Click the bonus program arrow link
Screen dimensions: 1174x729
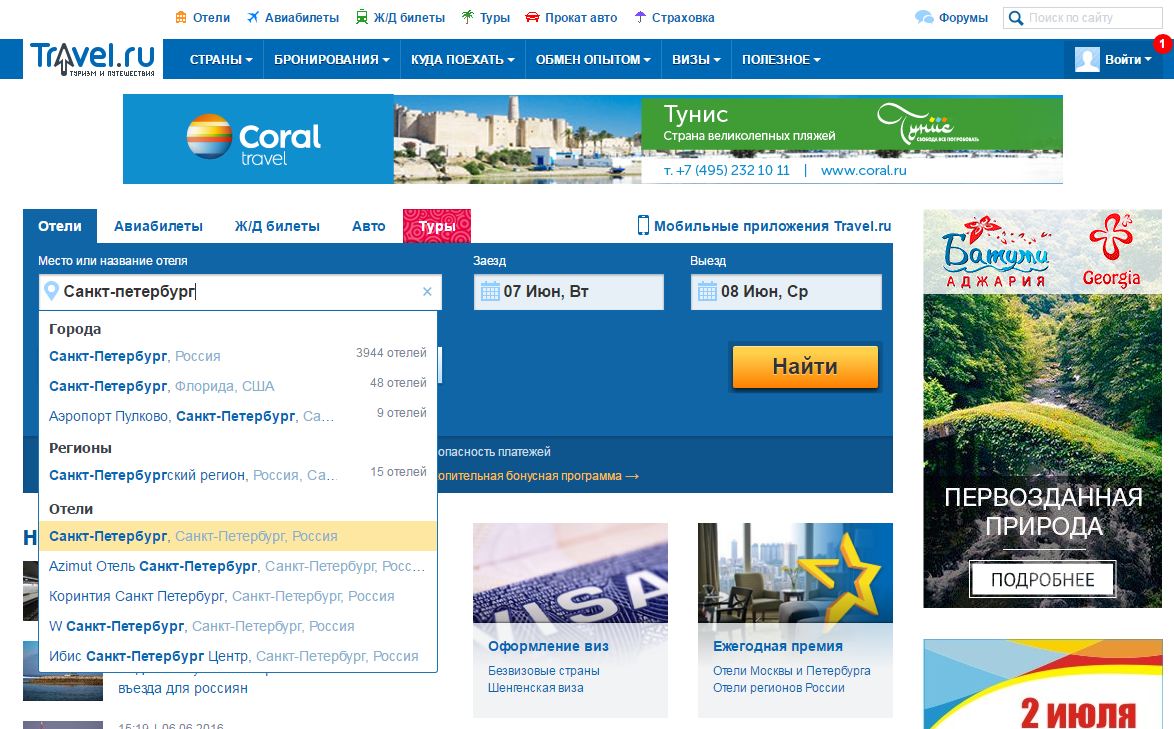538,476
